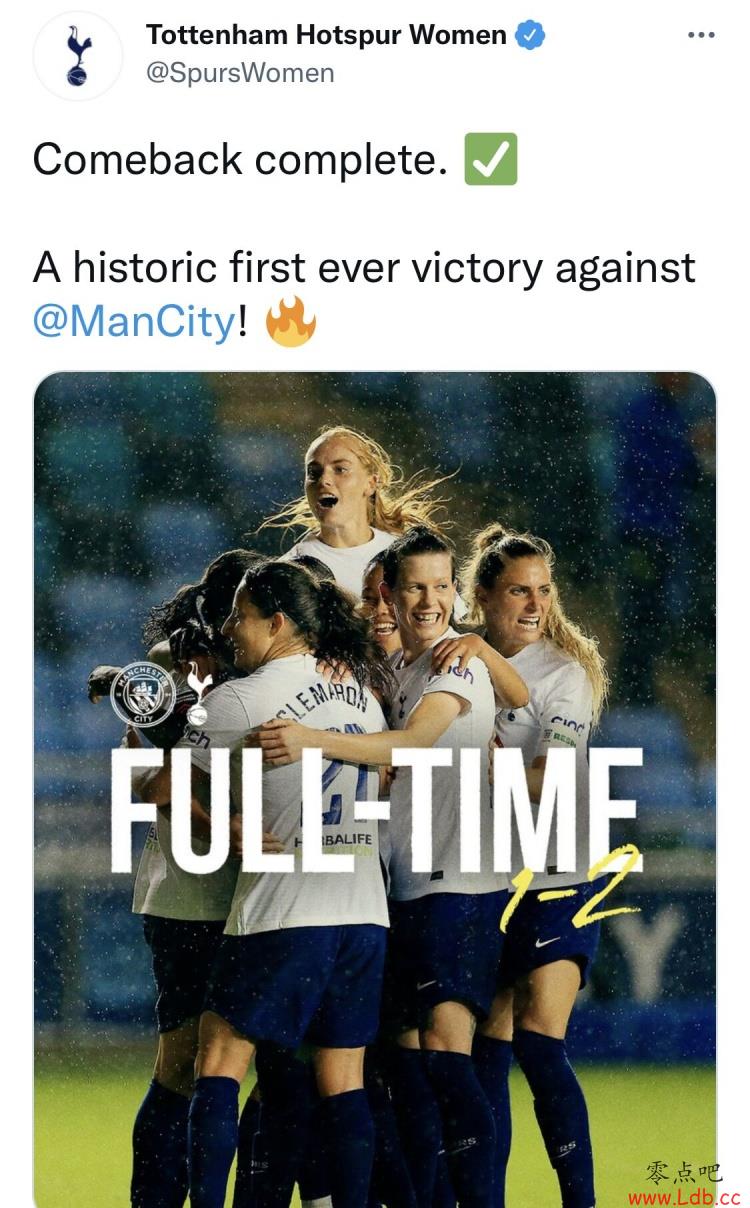Click the Tottenham cockerel crest in image
The width and height of the screenshot is (750, 1208).
click(198, 693)
